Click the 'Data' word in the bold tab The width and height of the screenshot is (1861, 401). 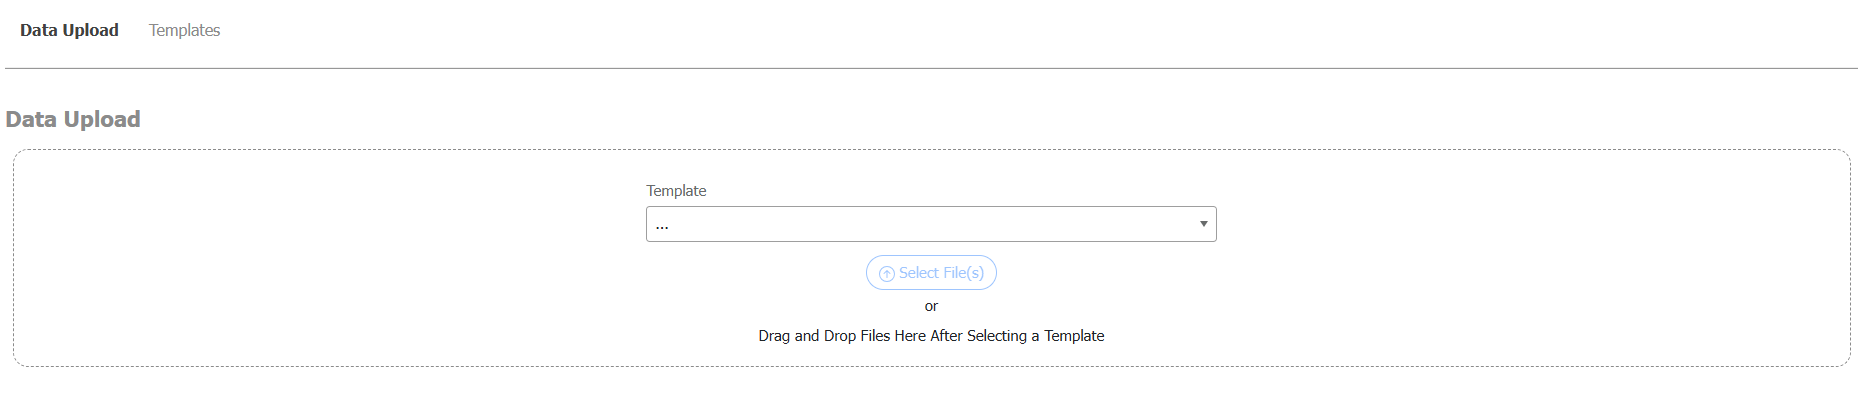click(x=38, y=30)
